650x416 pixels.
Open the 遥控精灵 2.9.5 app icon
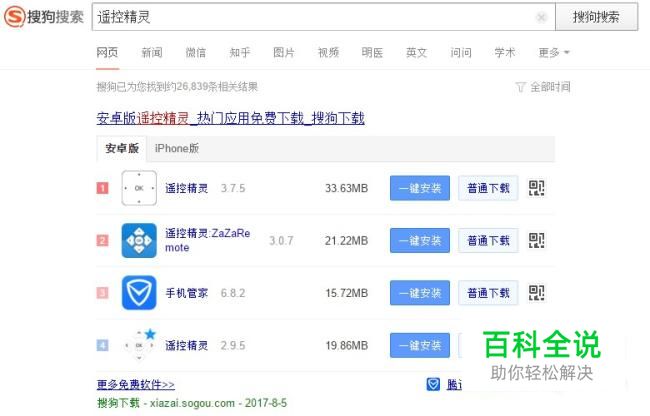[140, 345]
